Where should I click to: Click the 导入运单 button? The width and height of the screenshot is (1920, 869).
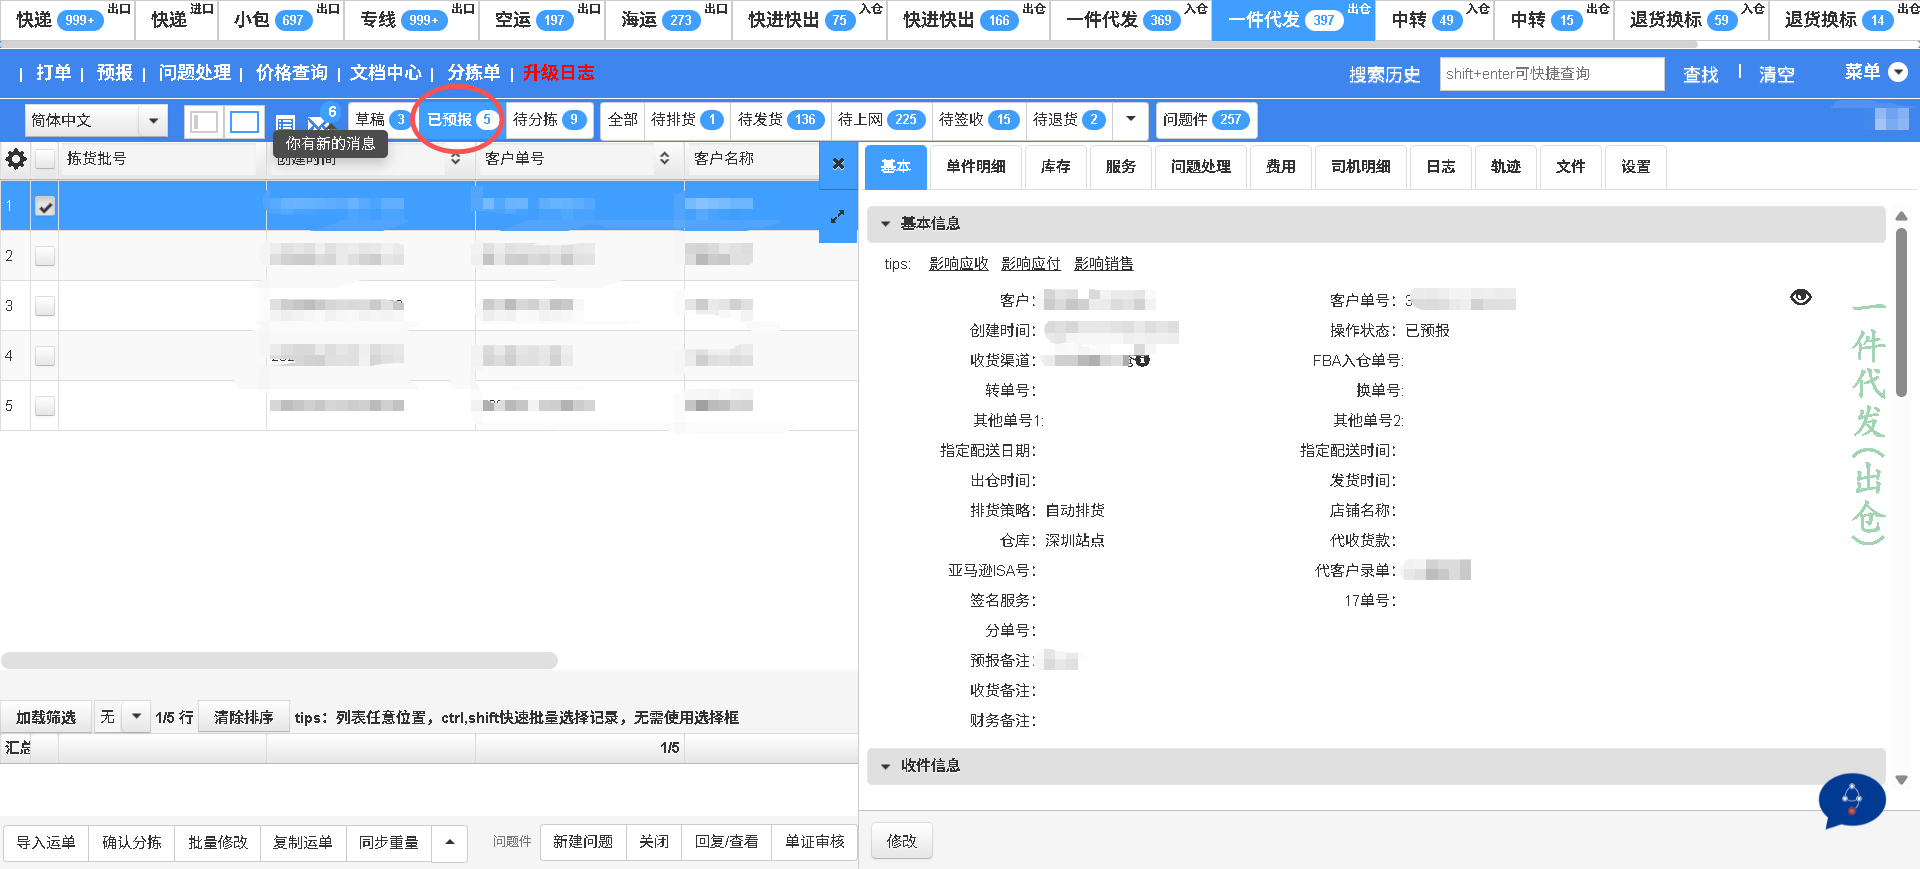(x=46, y=842)
